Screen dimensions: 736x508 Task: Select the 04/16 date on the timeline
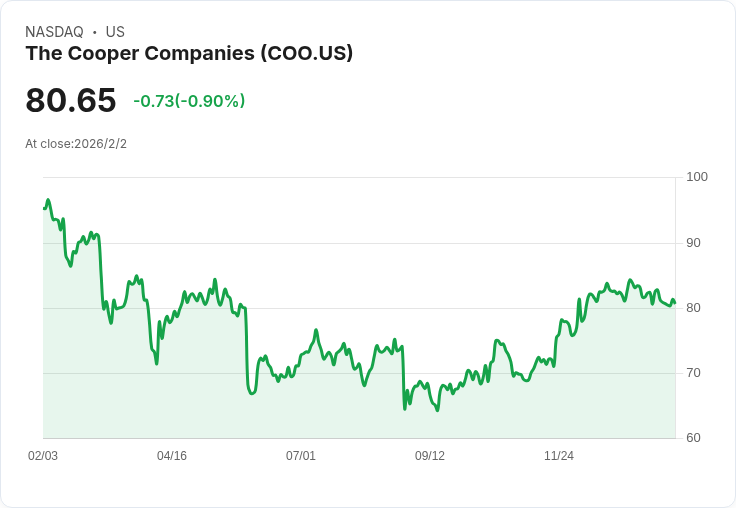(172, 456)
